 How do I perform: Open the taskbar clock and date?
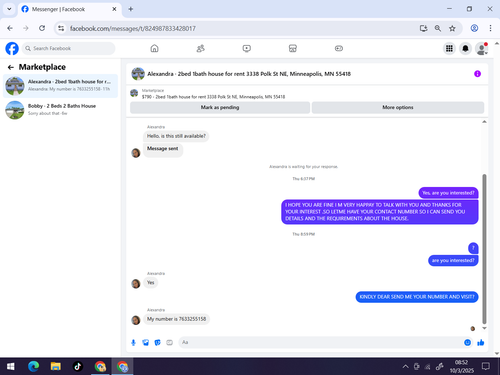click(x=462, y=367)
